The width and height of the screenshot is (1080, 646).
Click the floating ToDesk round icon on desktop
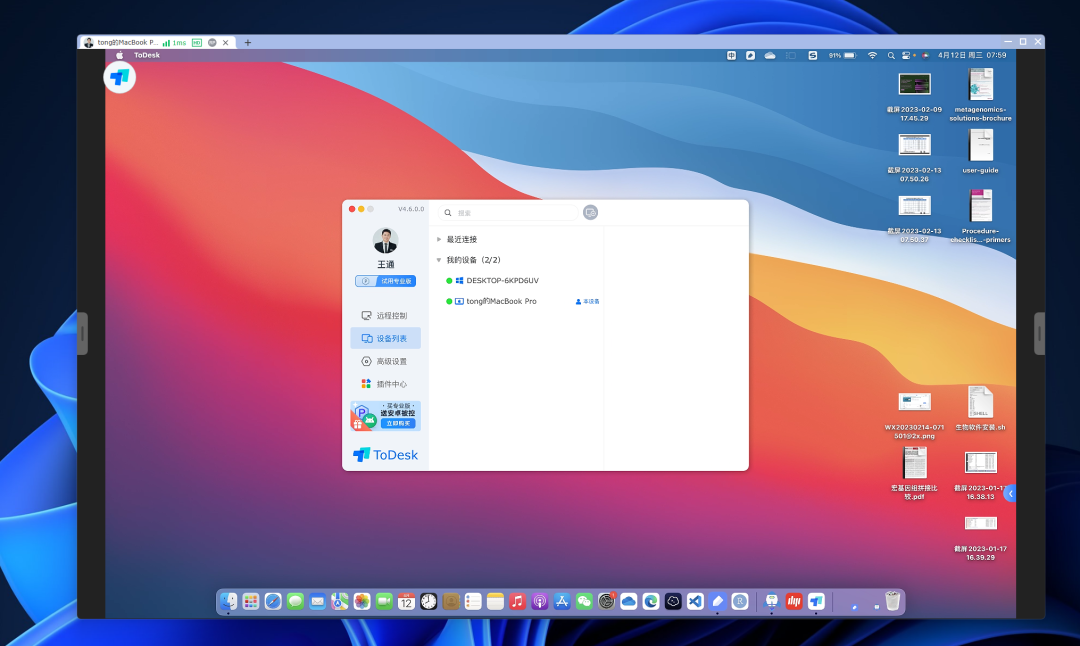(120, 77)
